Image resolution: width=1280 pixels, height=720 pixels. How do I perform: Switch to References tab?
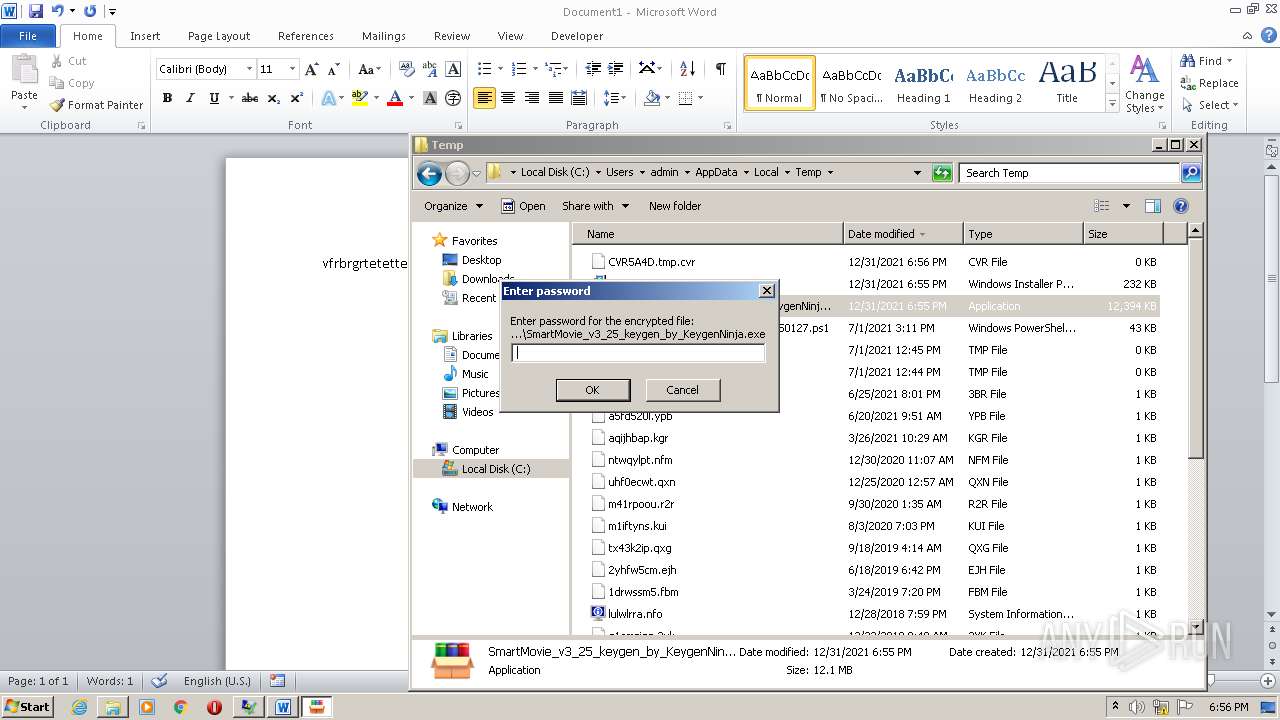point(306,36)
